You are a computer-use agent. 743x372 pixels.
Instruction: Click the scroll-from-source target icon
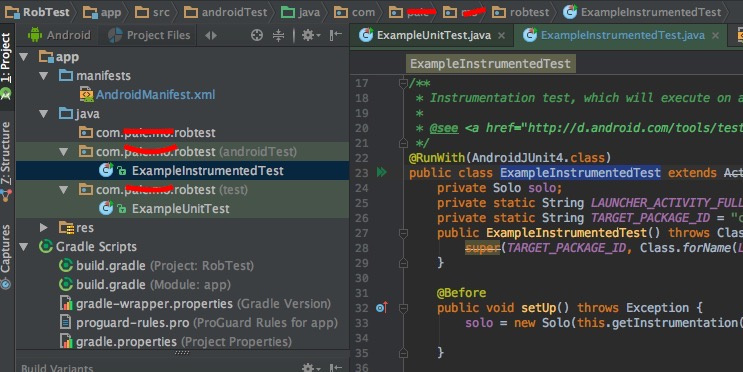pyautogui.click(x=257, y=35)
